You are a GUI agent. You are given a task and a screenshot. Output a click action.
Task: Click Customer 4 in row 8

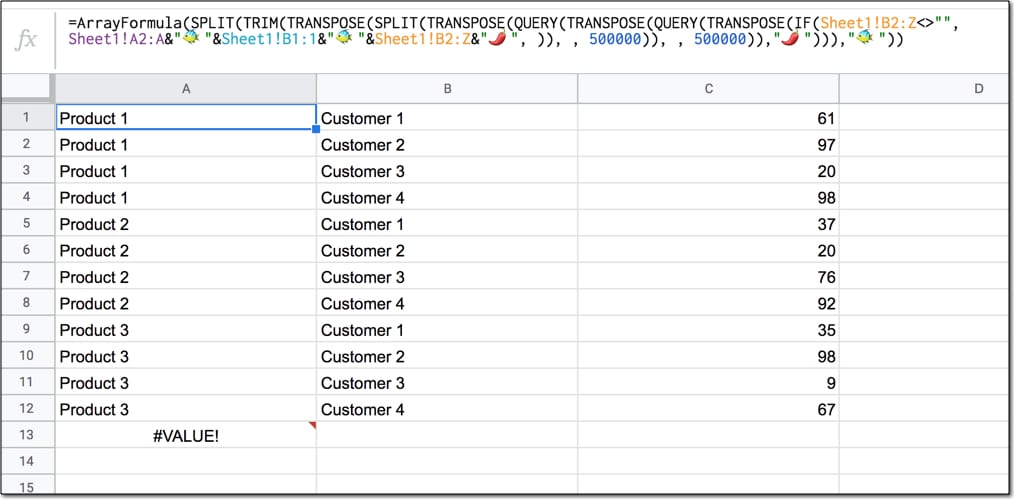(362, 304)
